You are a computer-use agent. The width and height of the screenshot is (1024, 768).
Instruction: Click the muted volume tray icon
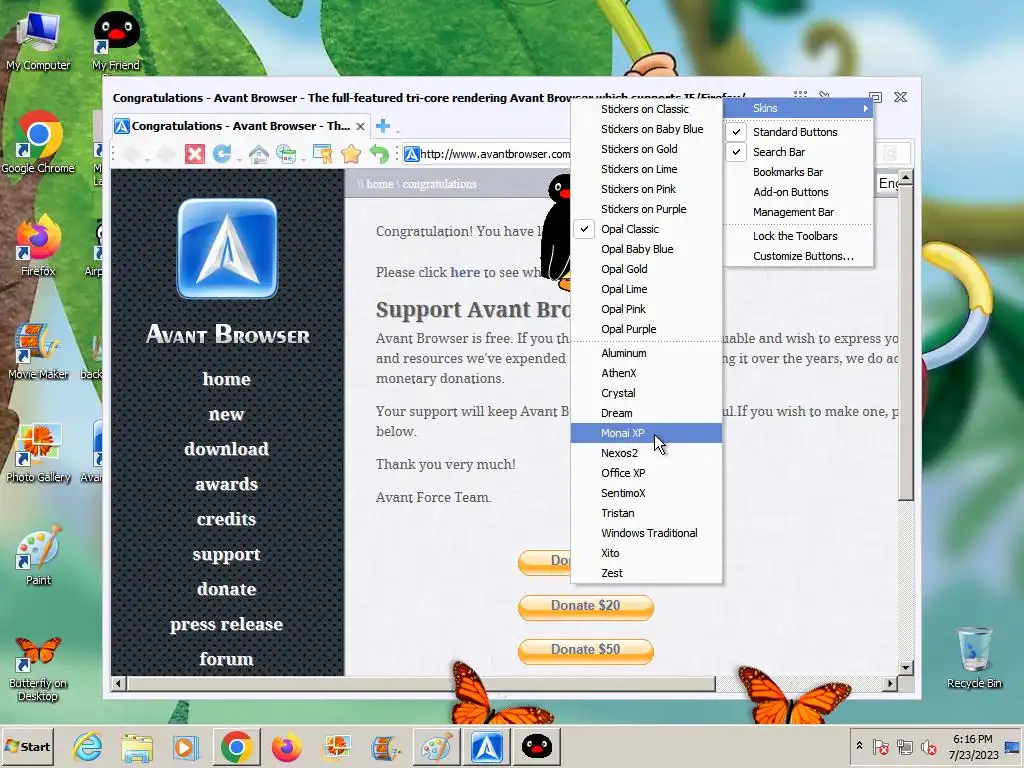(x=928, y=747)
